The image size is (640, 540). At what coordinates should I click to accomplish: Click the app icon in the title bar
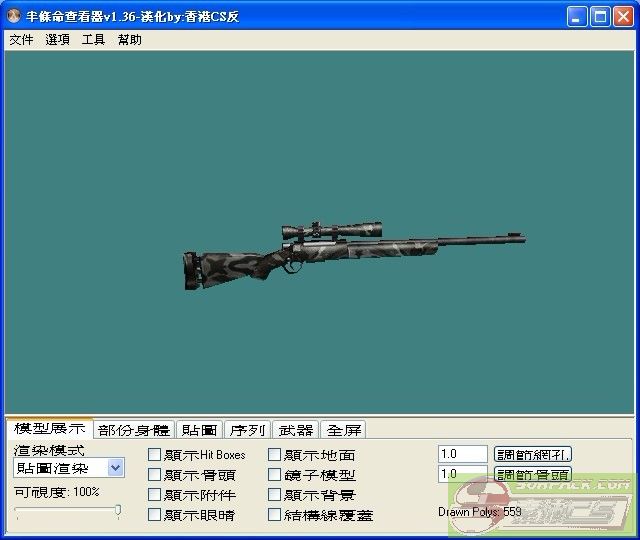[x=14, y=17]
